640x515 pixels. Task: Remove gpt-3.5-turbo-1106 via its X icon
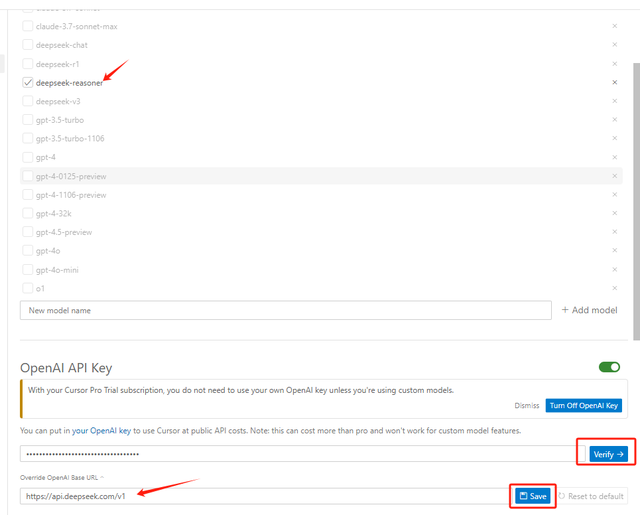pos(615,138)
